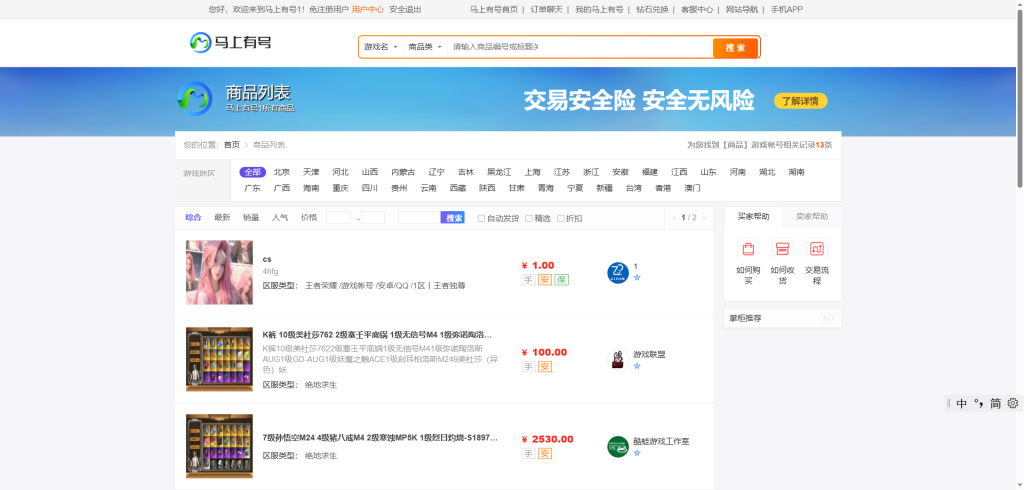Check the 折扣 filter checkbox
Viewport: 1024px width, 490px height.
coord(560,218)
